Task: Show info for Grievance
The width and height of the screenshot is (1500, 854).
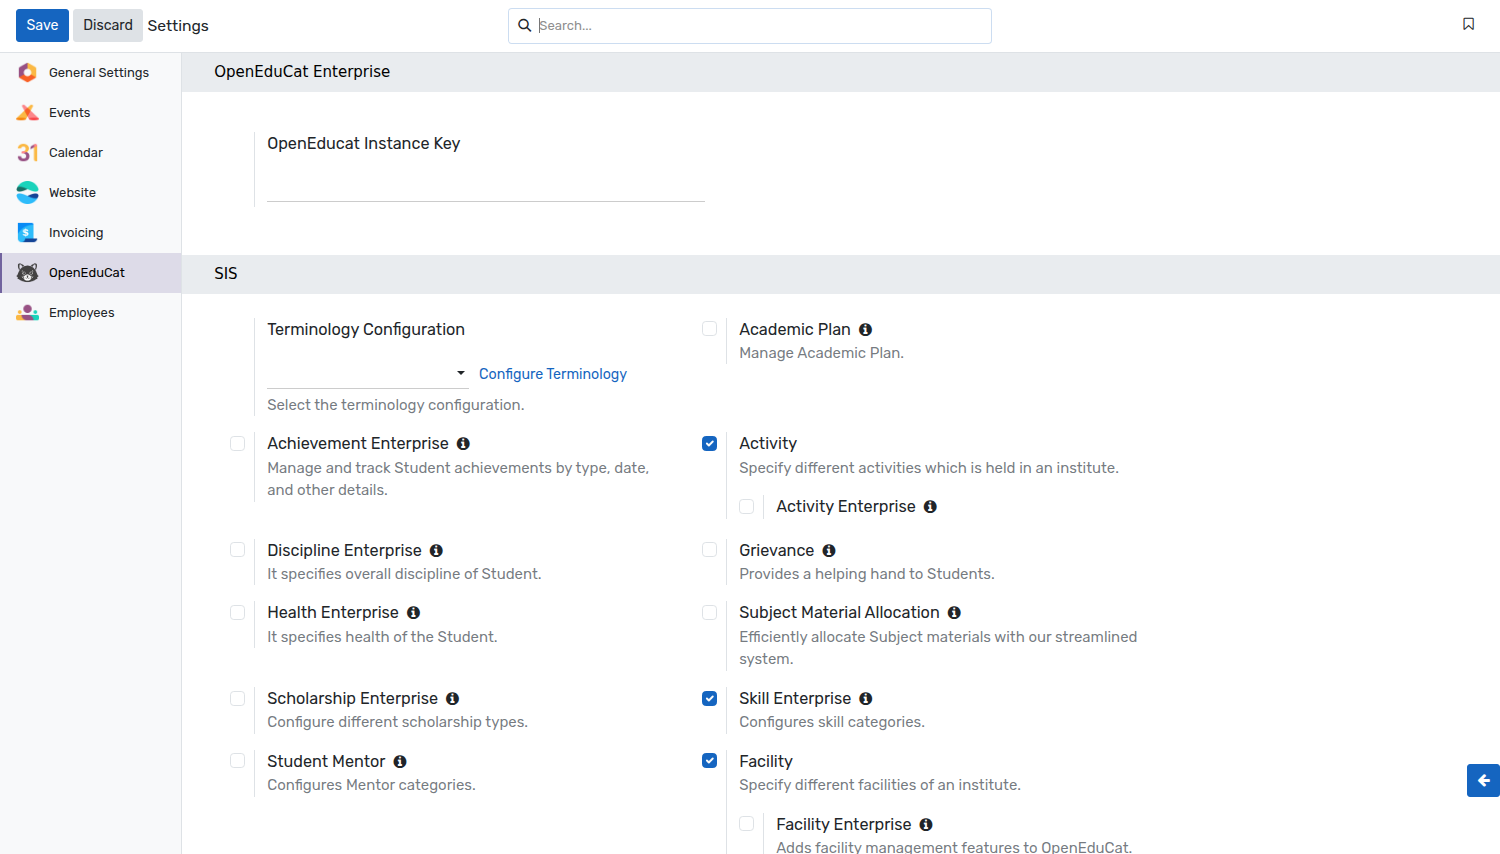Action: (x=829, y=551)
